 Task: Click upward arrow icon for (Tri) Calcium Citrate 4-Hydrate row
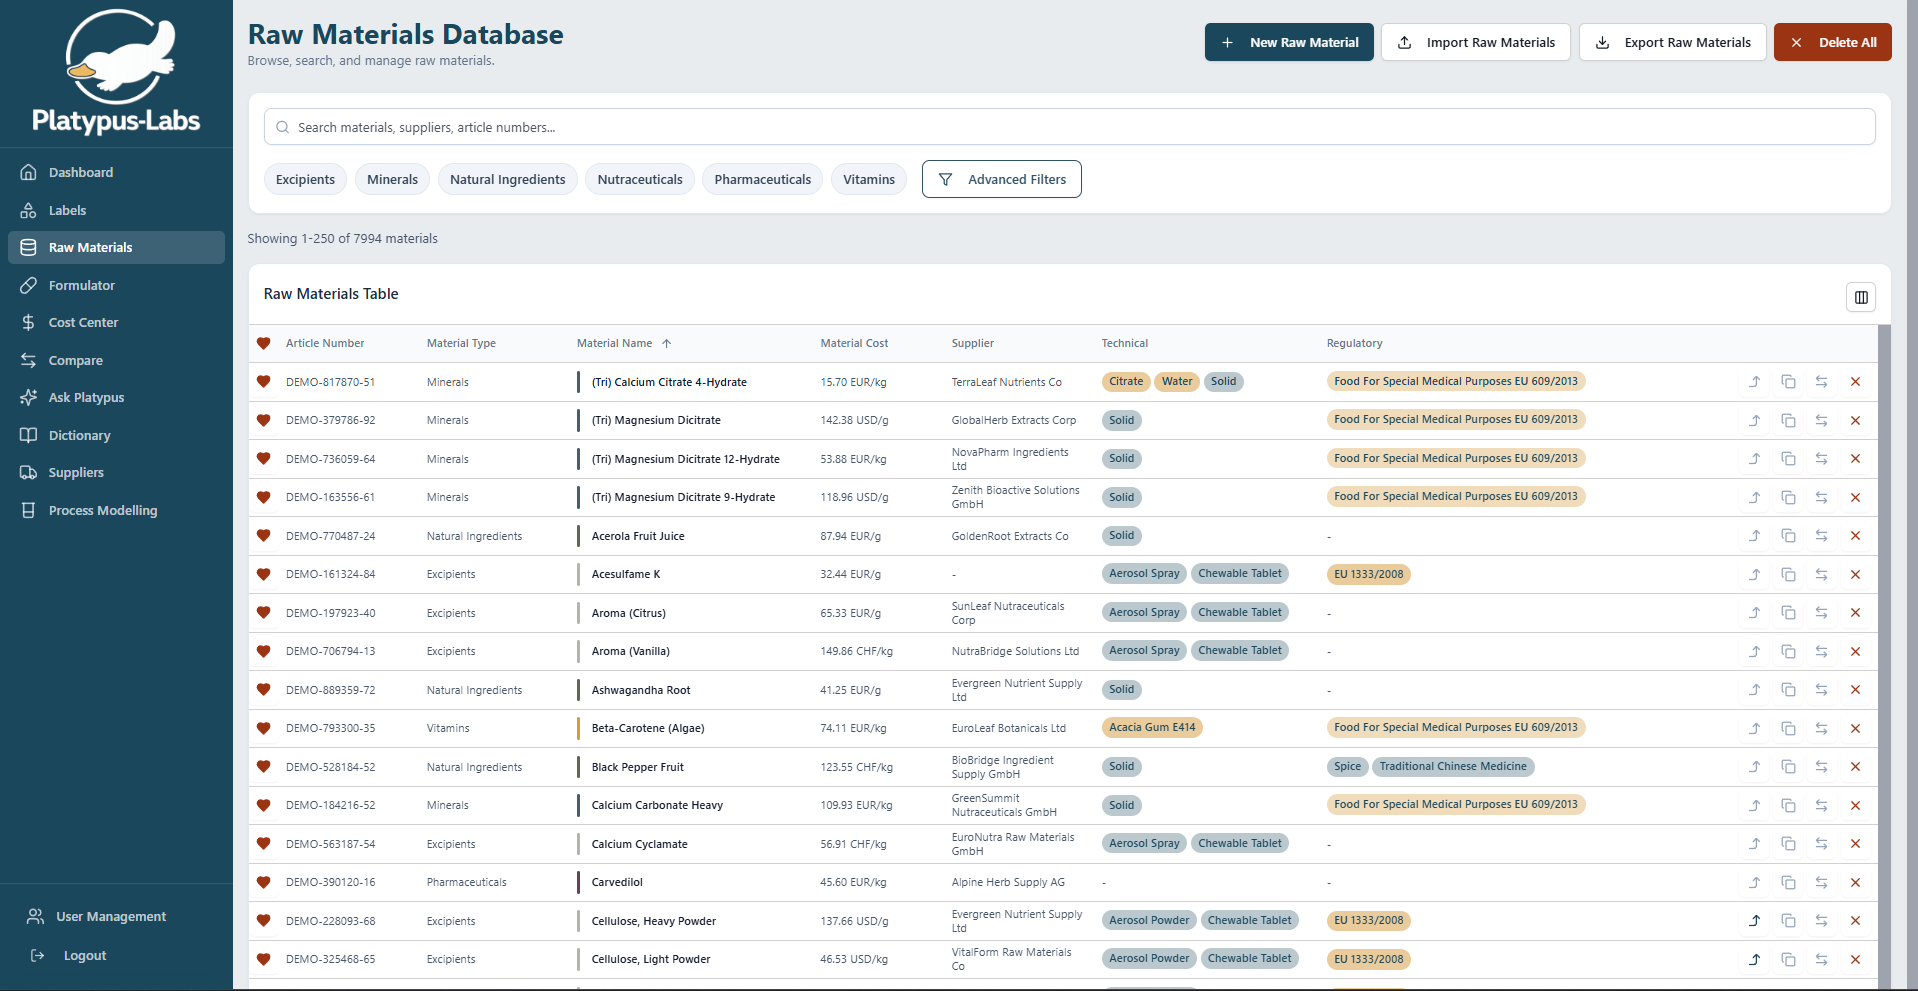tap(1754, 382)
